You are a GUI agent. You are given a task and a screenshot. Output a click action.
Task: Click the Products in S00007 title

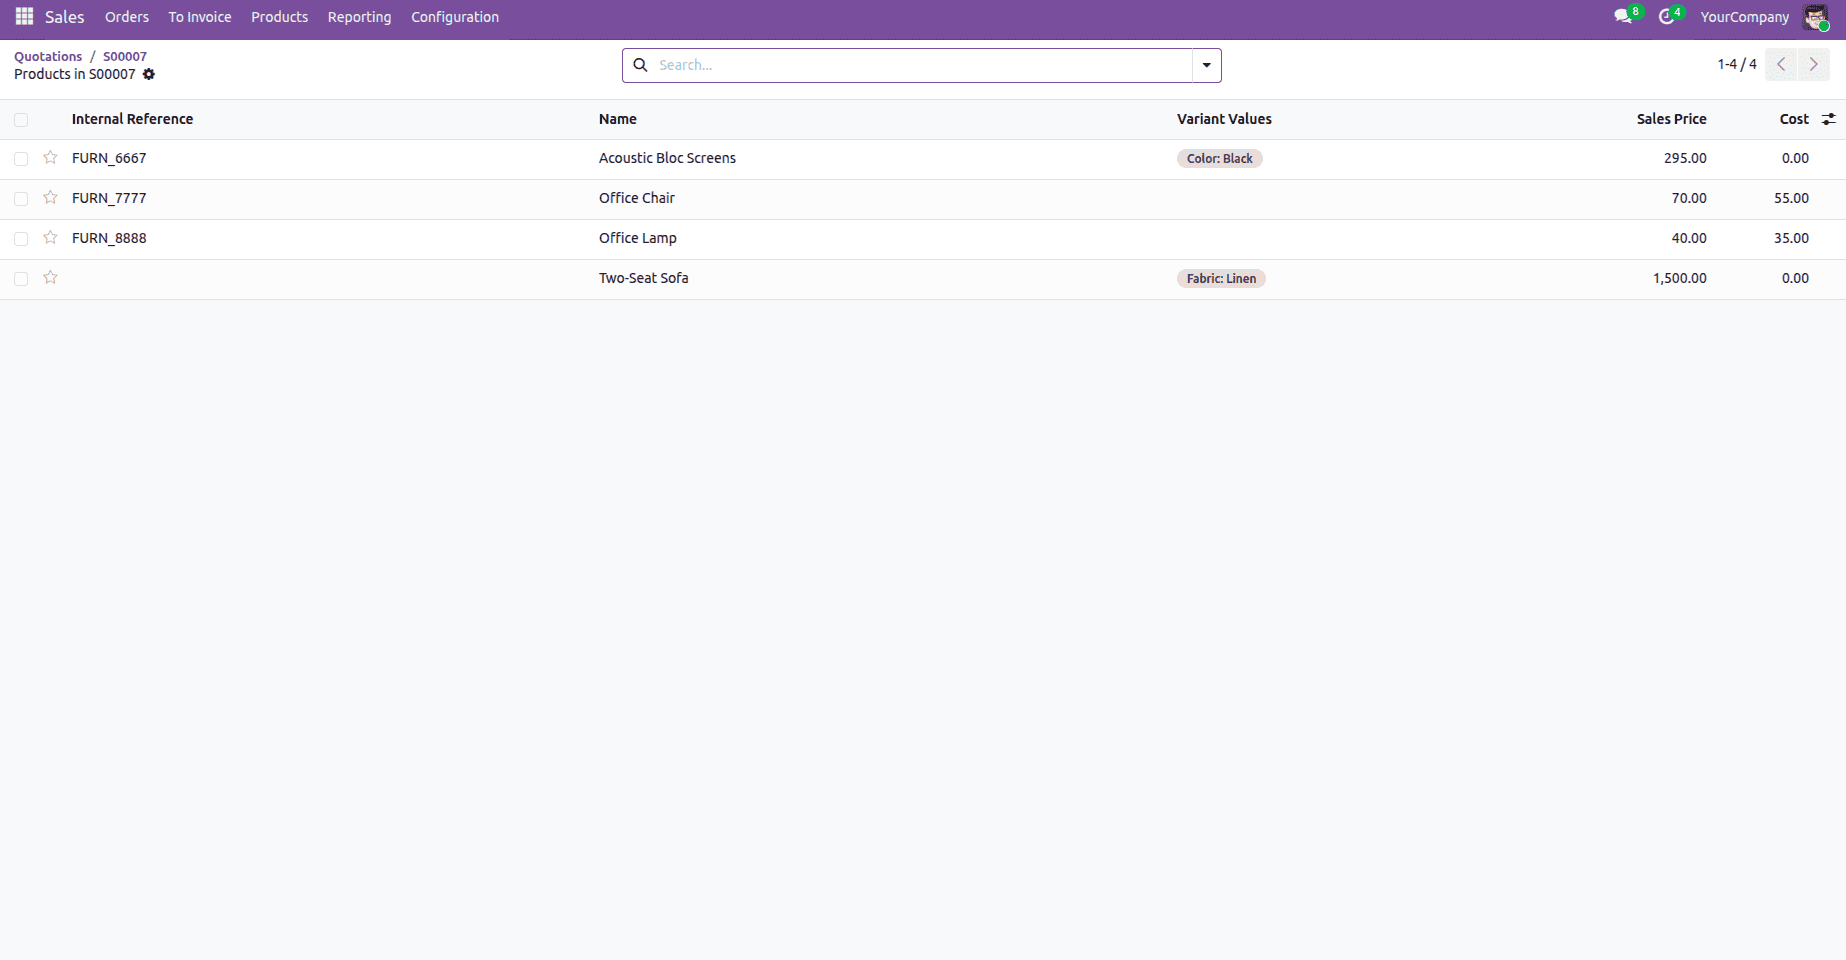point(75,74)
